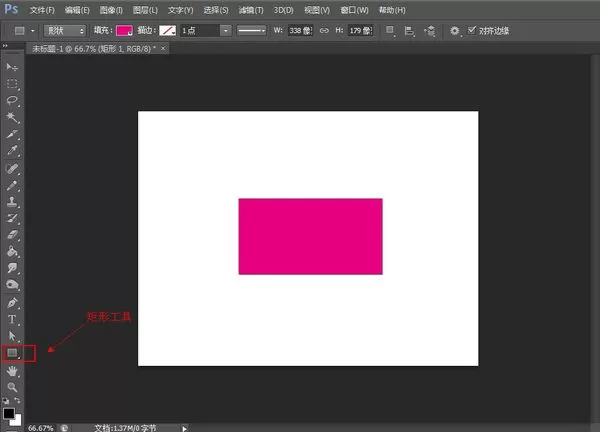Screen dimensions: 600x432
Task: Reset default foreground and background colors
Action: 6,401
